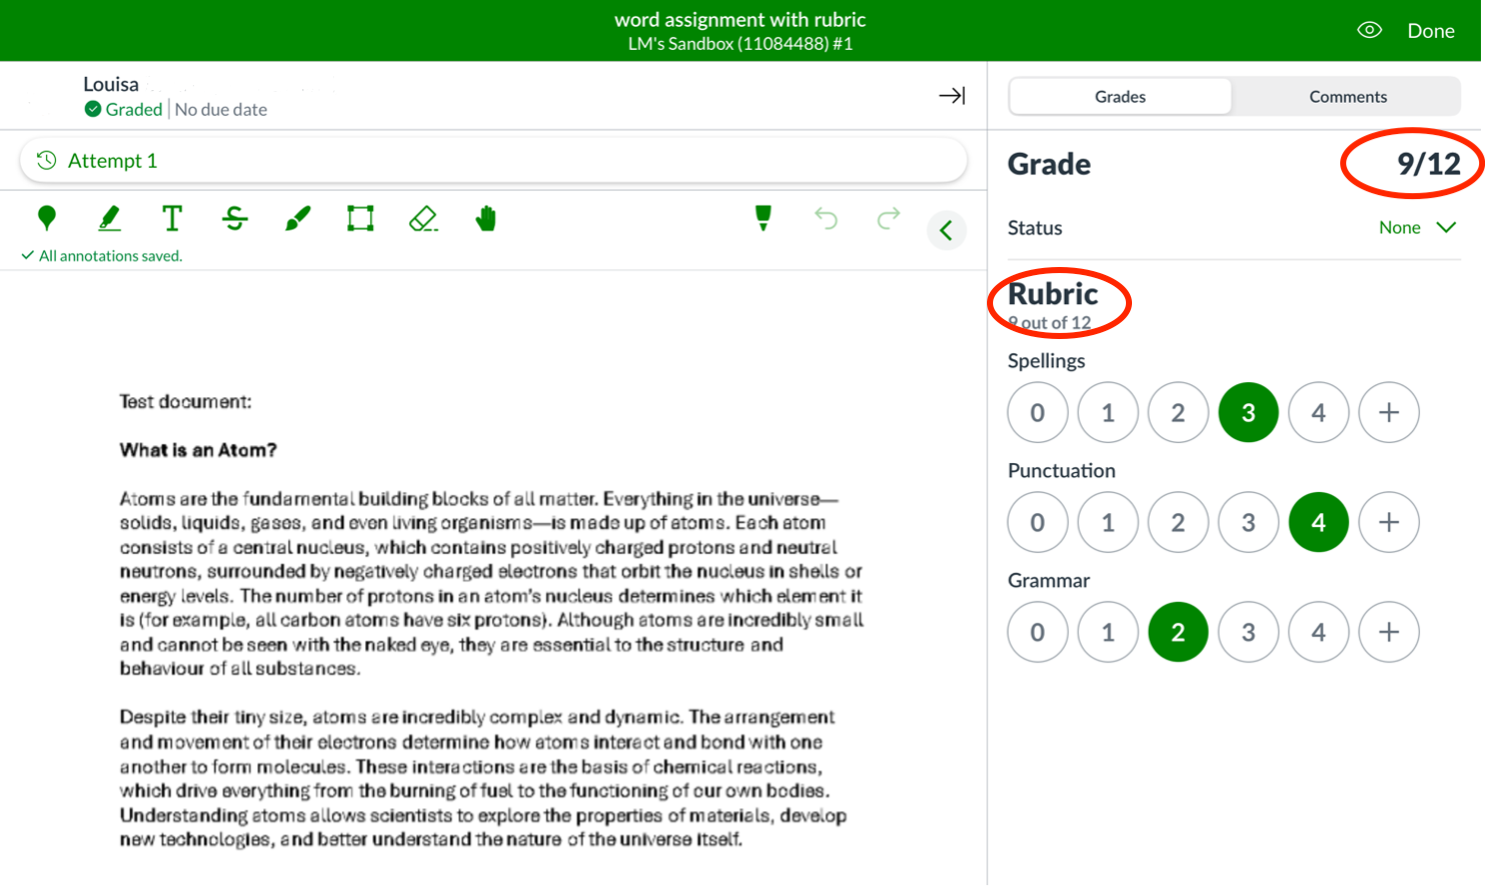Open the annotation color marker picker
The height and width of the screenshot is (889, 1485).
point(763,218)
